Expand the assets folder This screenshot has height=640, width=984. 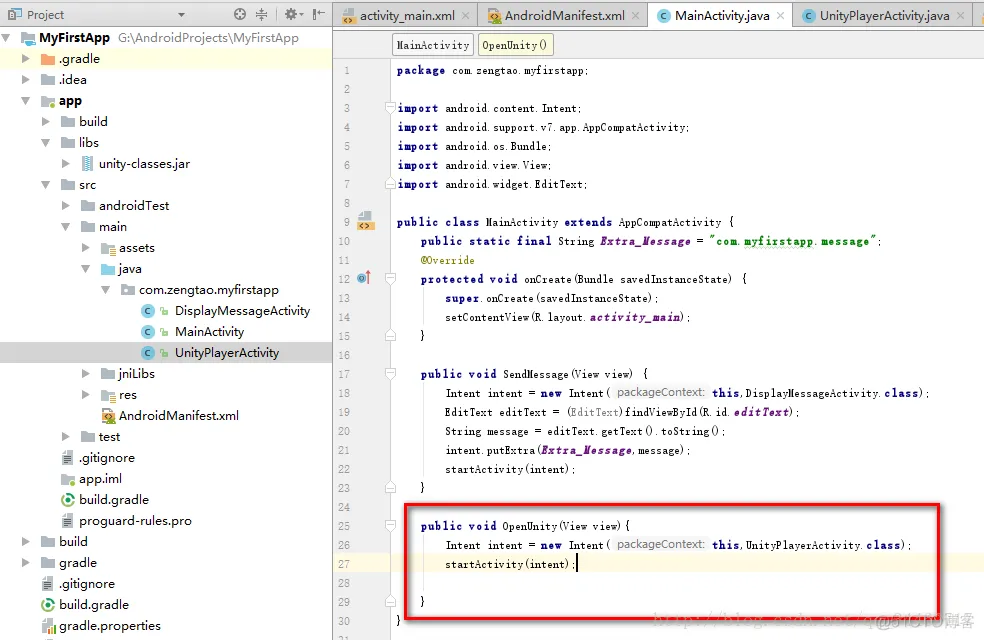coord(86,247)
